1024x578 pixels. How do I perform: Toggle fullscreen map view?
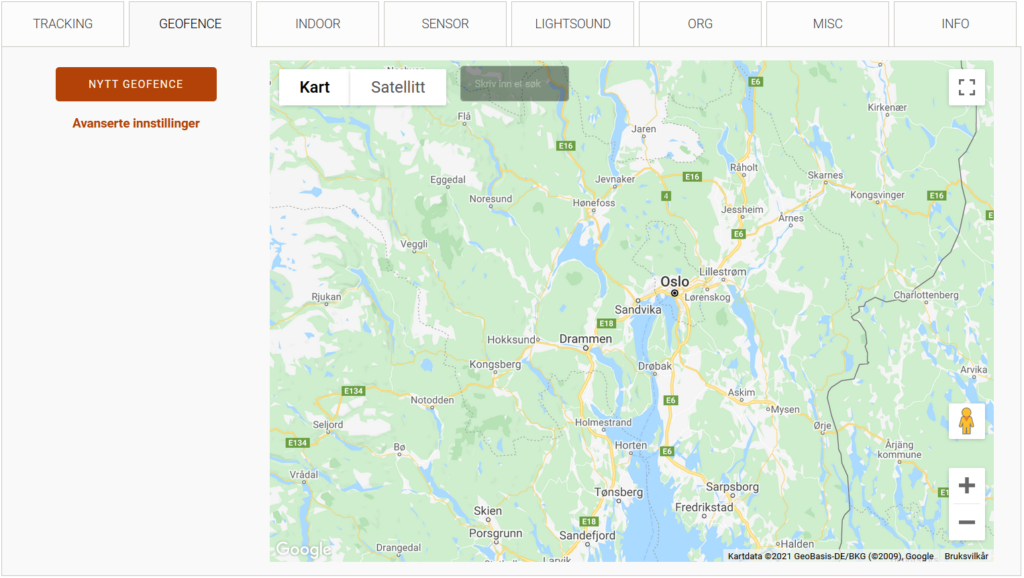point(967,88)
